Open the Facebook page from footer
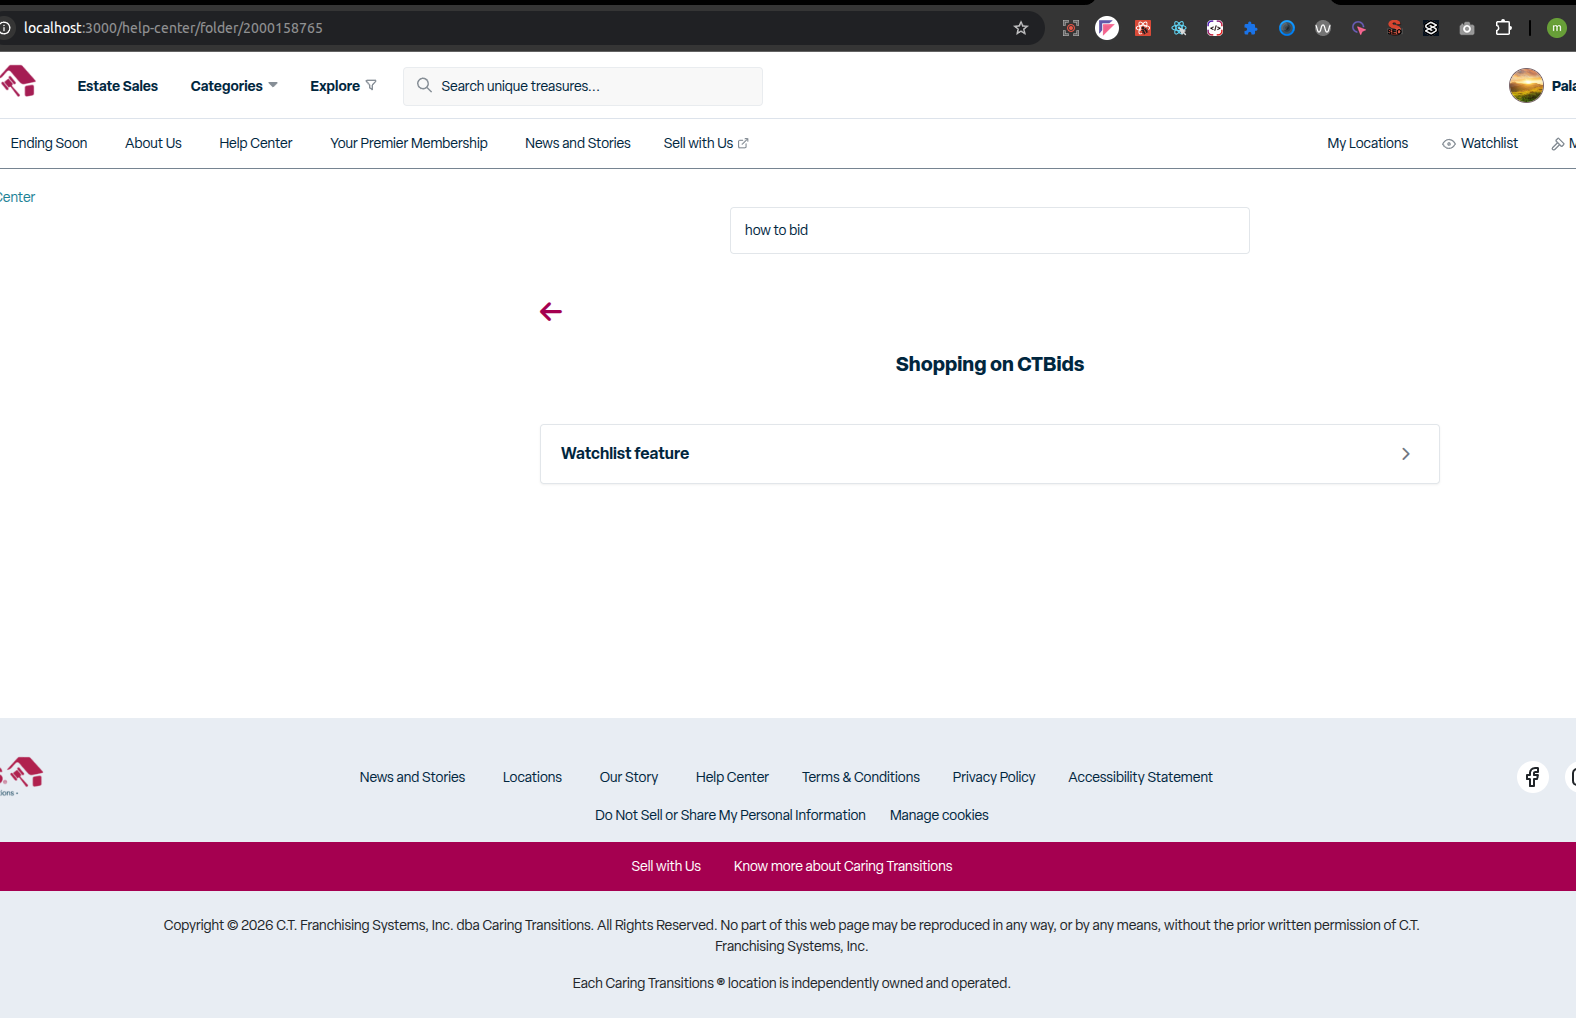 click(1533, 777)
